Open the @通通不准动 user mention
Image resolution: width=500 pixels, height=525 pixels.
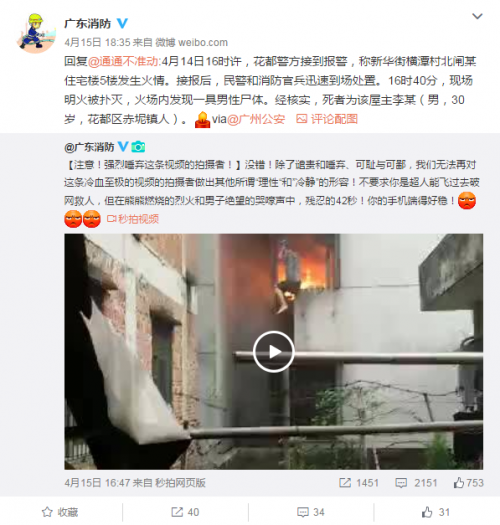[124, 62]
